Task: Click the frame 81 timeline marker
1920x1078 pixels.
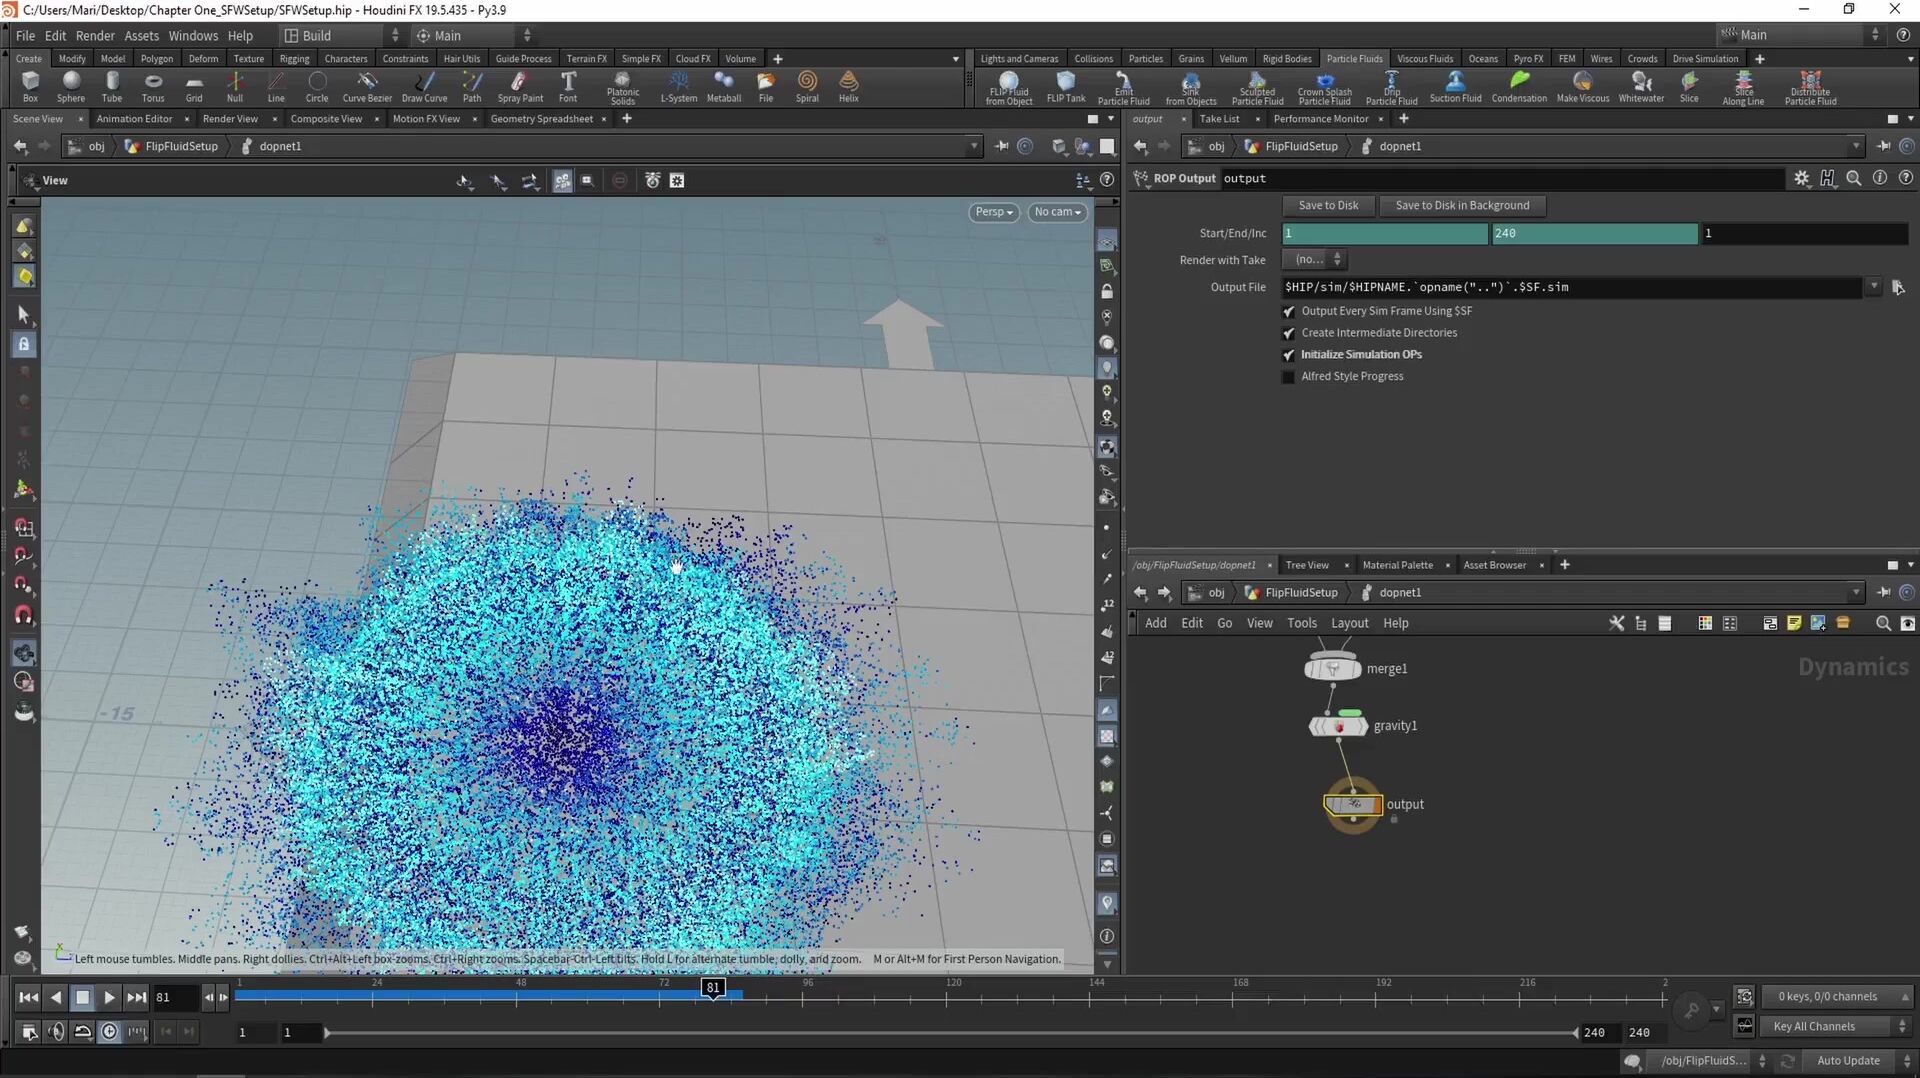Action: pos(712,988)
